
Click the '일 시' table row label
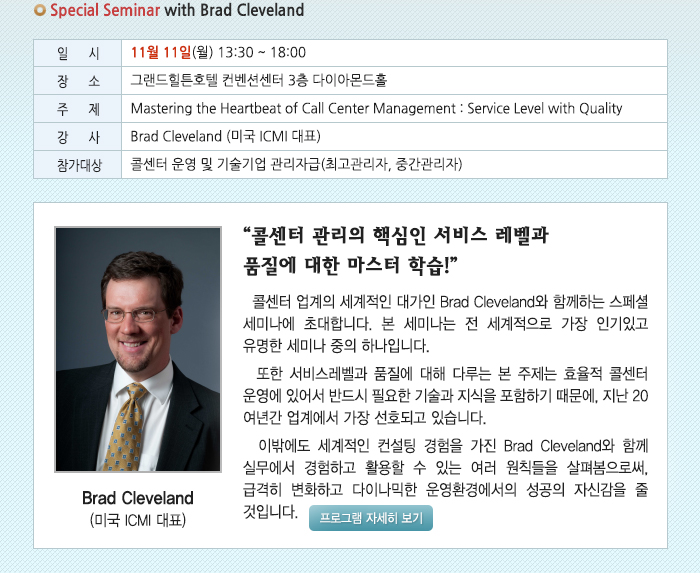point(78,53)
